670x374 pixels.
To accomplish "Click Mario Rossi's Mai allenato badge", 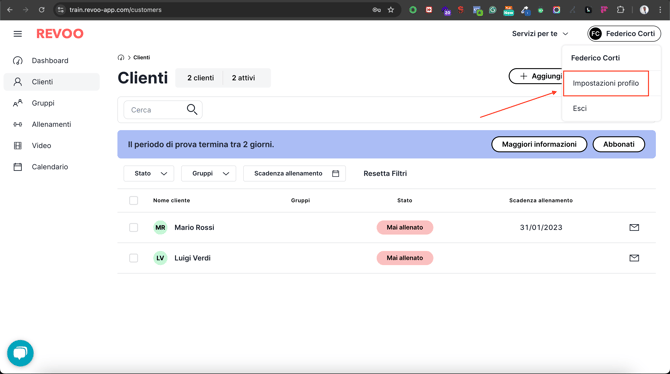I will [405, 227].
